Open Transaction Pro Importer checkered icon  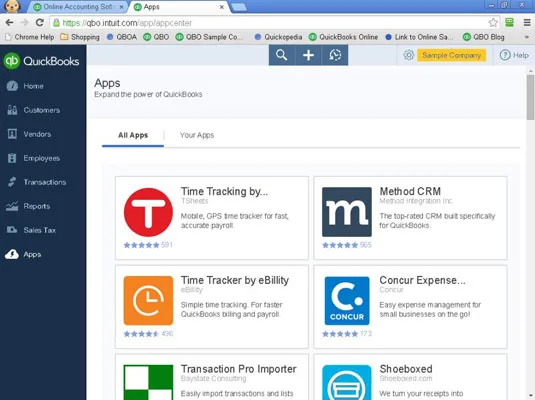148,382
